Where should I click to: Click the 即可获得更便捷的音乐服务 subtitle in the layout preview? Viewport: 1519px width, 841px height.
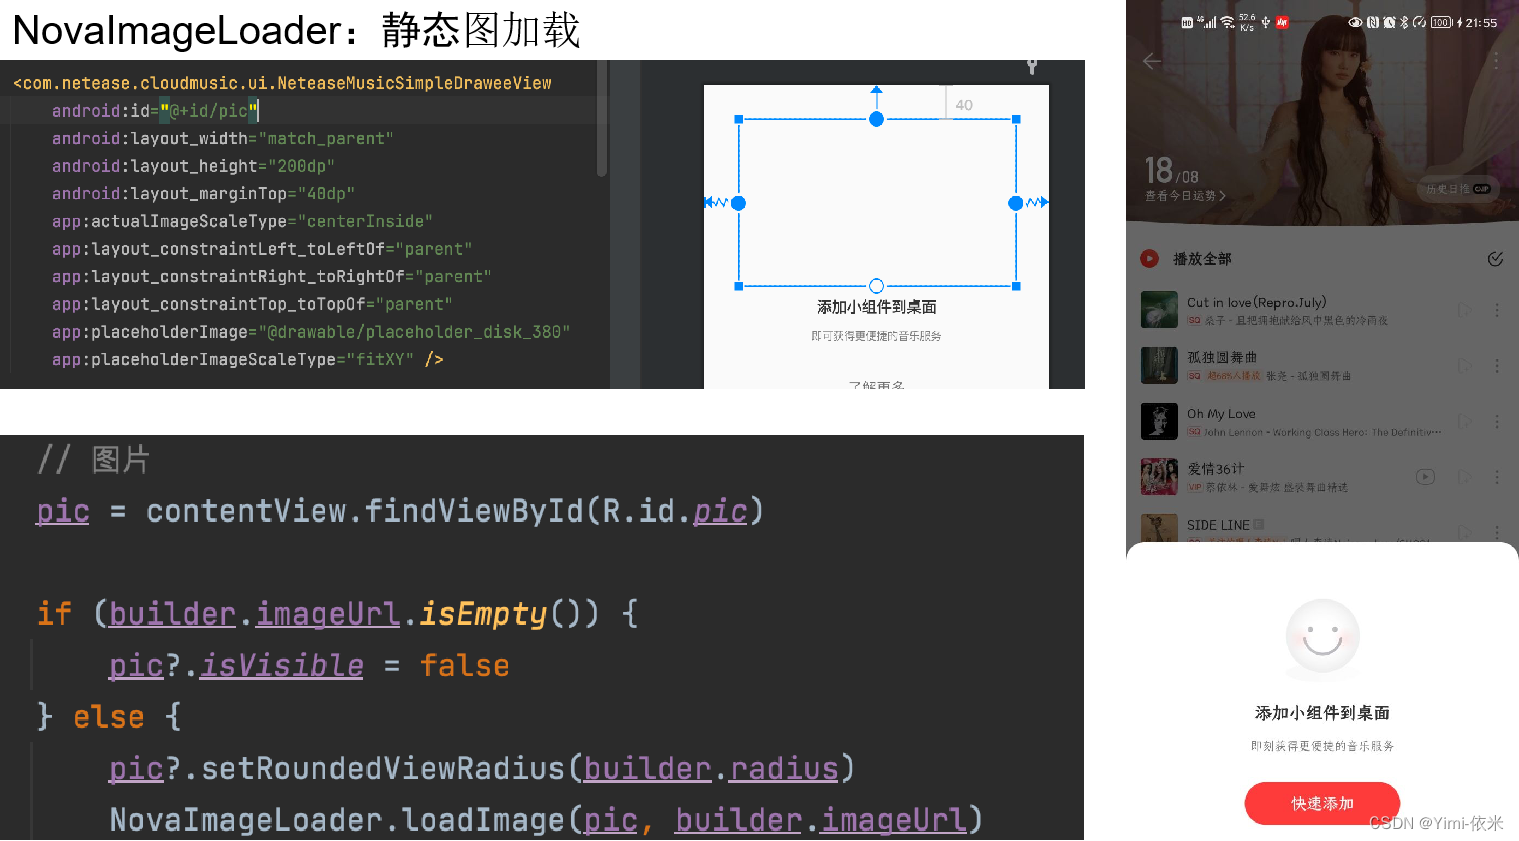(x=876, y=336)
